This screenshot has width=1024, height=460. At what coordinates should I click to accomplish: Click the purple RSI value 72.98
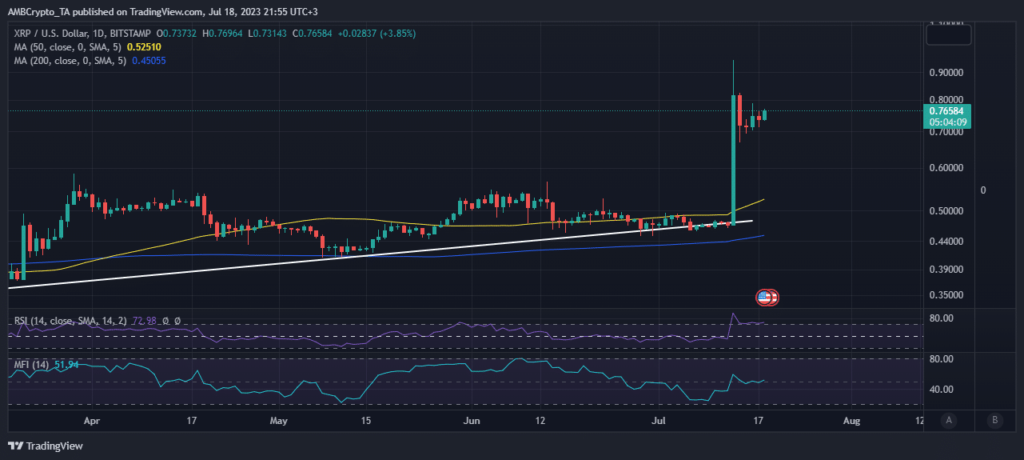[148, 321]
